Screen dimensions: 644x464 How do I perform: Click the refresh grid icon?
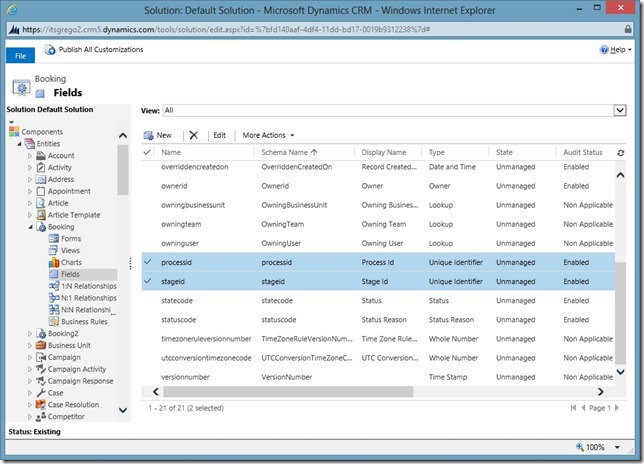pos(621,153)
